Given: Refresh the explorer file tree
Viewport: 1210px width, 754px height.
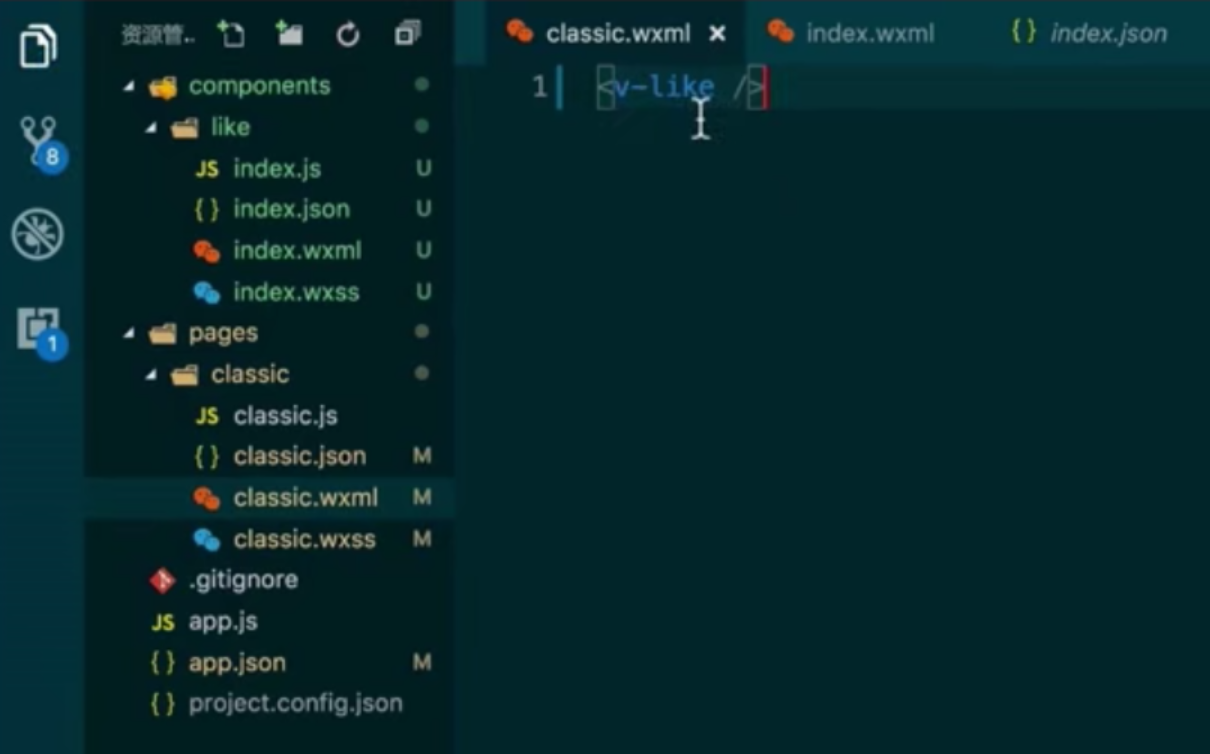Looking at the screenshot, I should pos(347,36).
